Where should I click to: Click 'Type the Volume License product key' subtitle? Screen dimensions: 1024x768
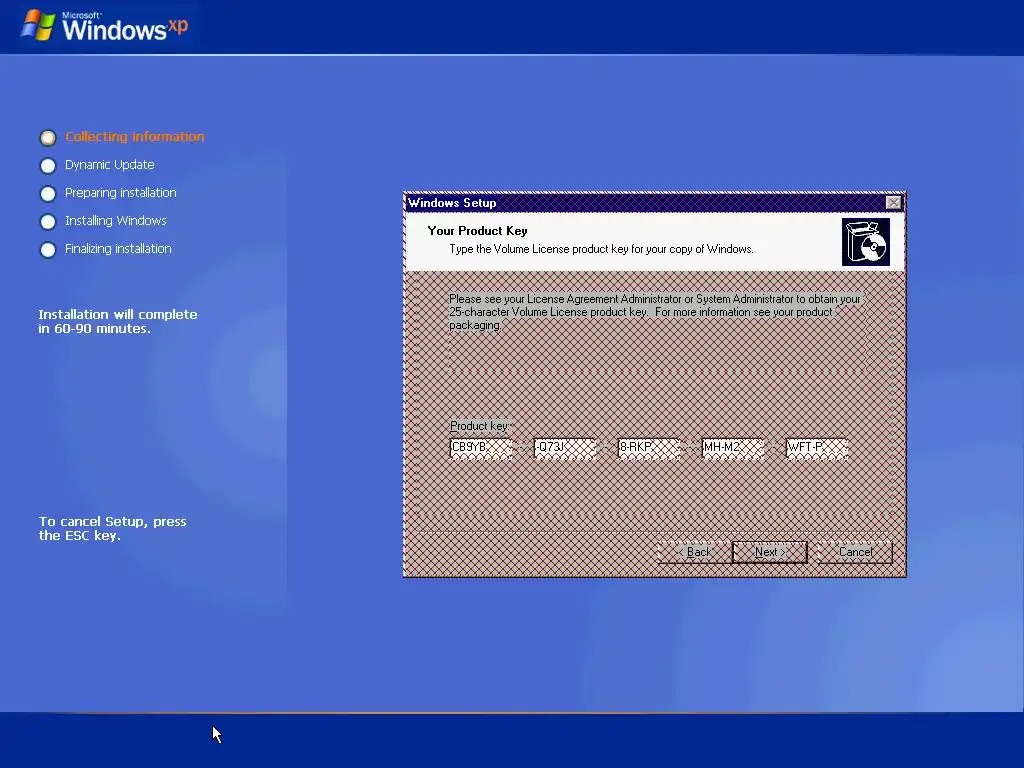pos(601,249)
